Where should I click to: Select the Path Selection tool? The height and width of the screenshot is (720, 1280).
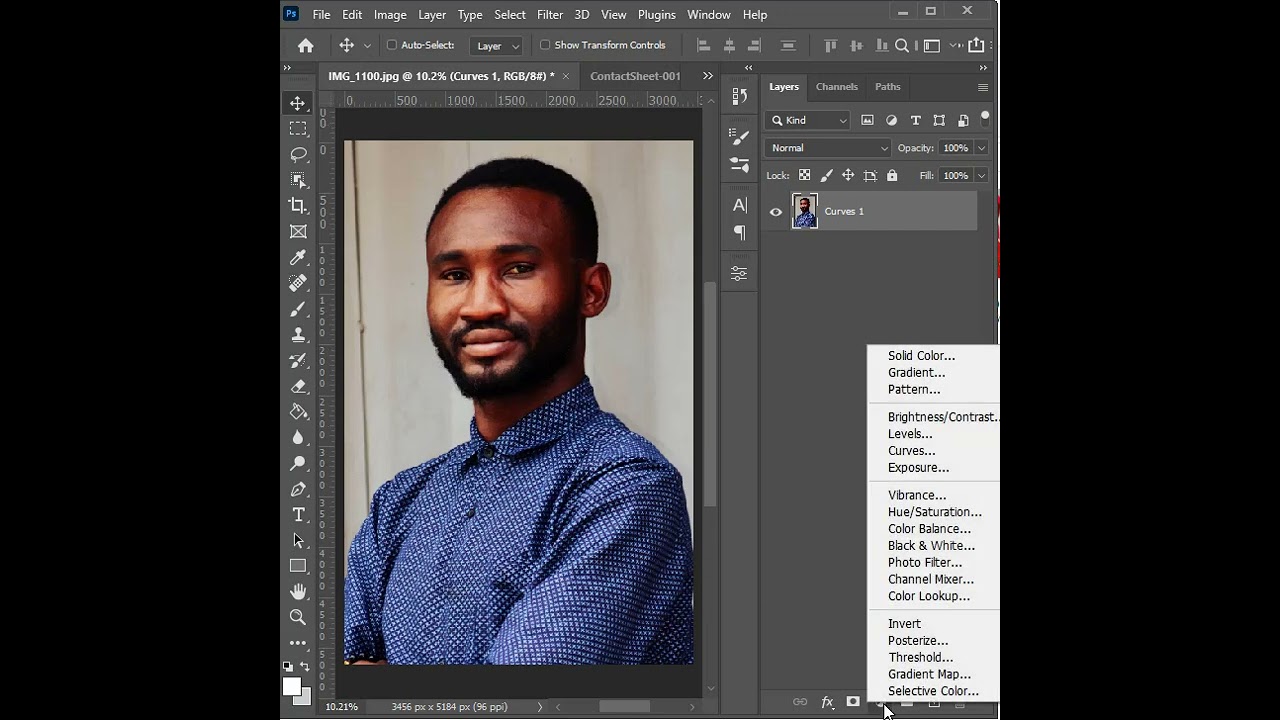(298, 540)
